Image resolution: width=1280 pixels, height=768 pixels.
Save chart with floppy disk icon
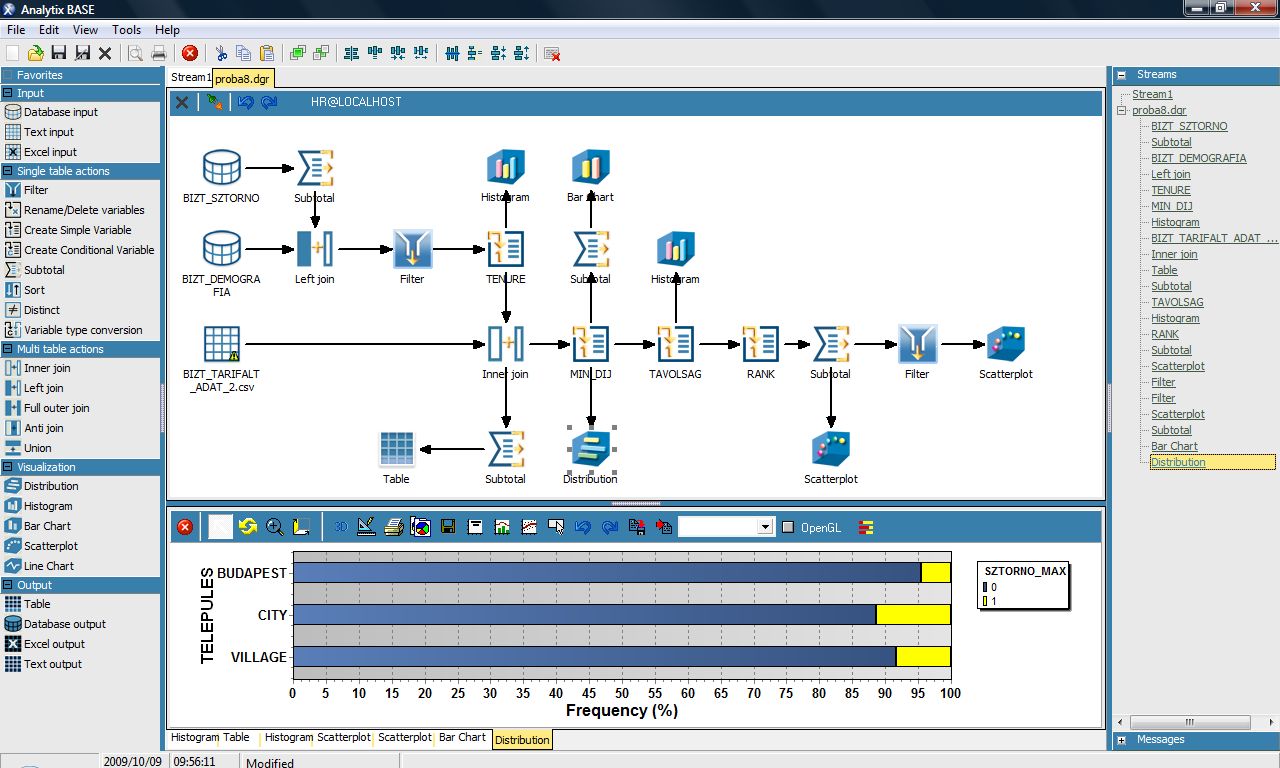pyautogui.click(x=448, y=526)
